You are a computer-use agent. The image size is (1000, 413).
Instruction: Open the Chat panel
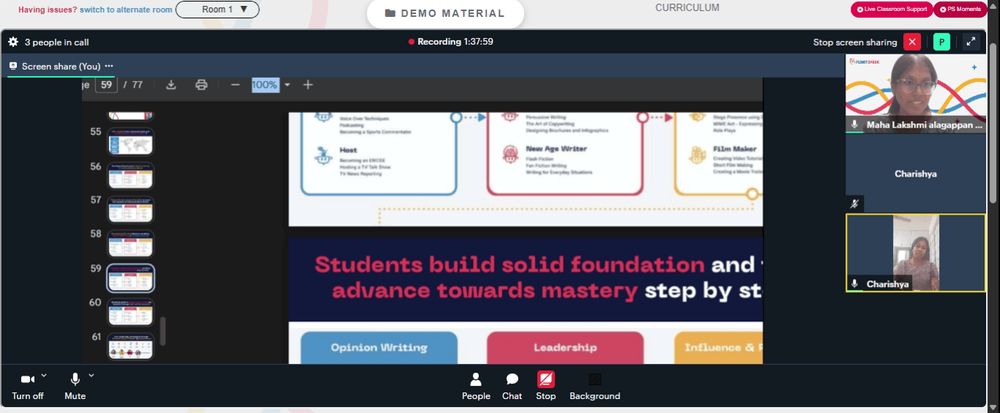(511, 386)
